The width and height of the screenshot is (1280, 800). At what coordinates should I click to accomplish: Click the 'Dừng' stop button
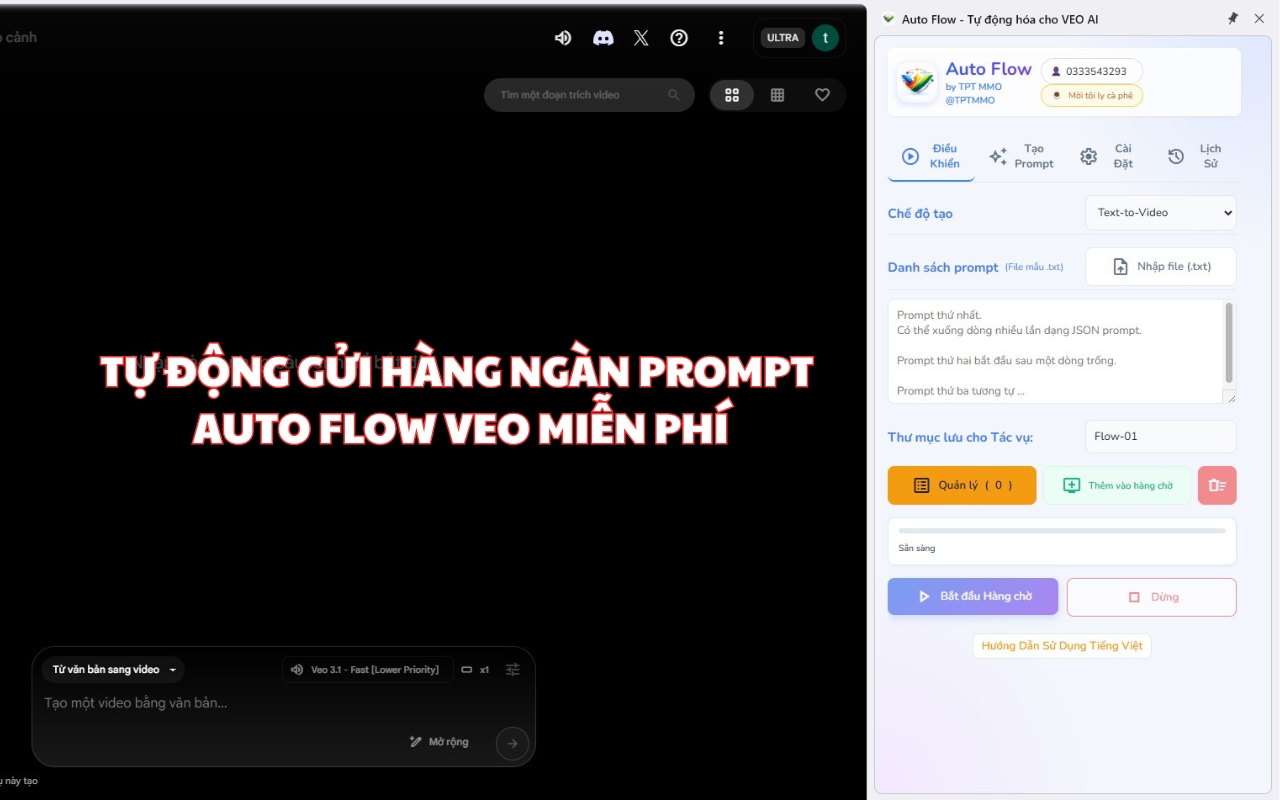click(1152, 597)
